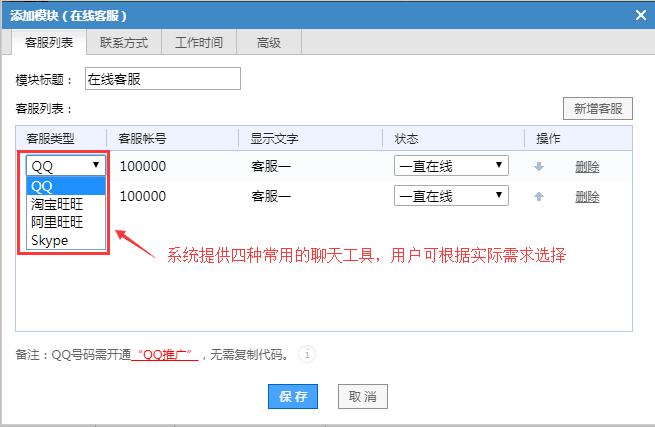Click account 100000 in second row
Screen dimensions: 655x427
(x=143, y=196)
